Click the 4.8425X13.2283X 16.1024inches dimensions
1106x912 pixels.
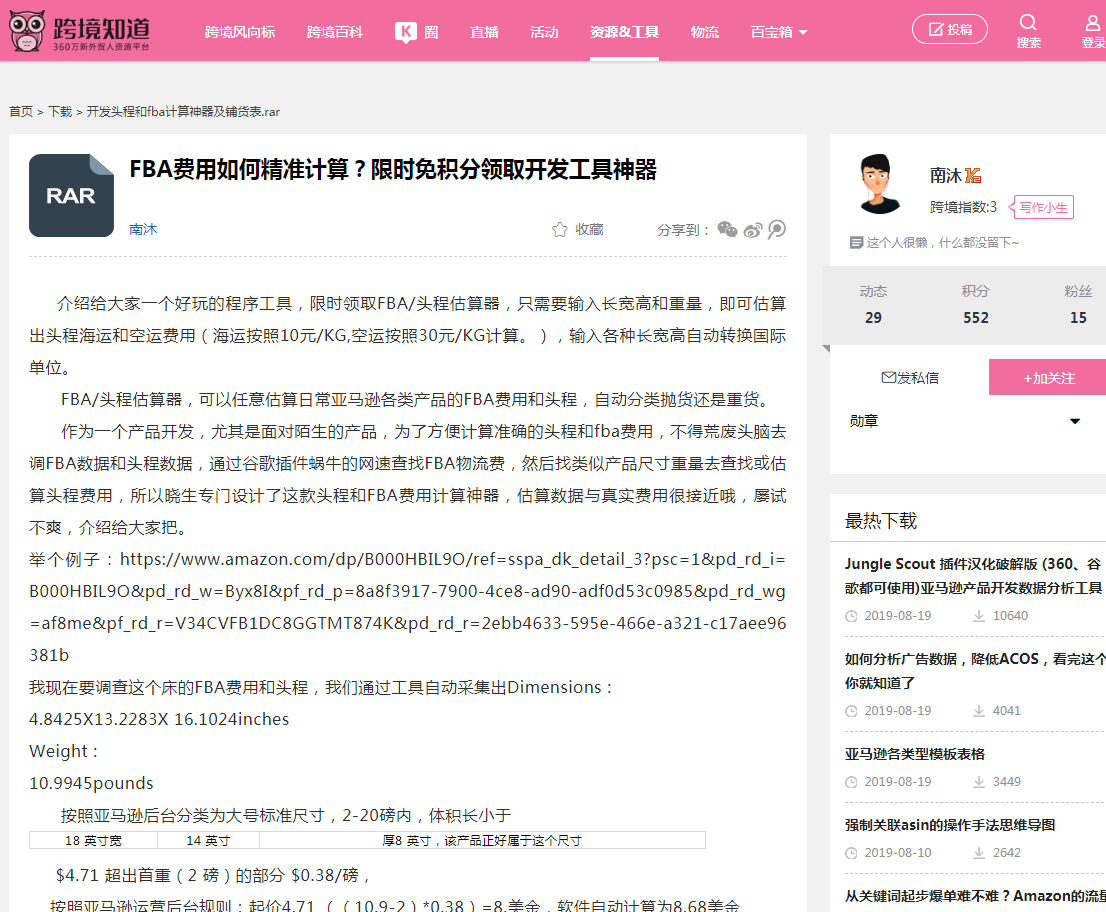tap(159, 719)
